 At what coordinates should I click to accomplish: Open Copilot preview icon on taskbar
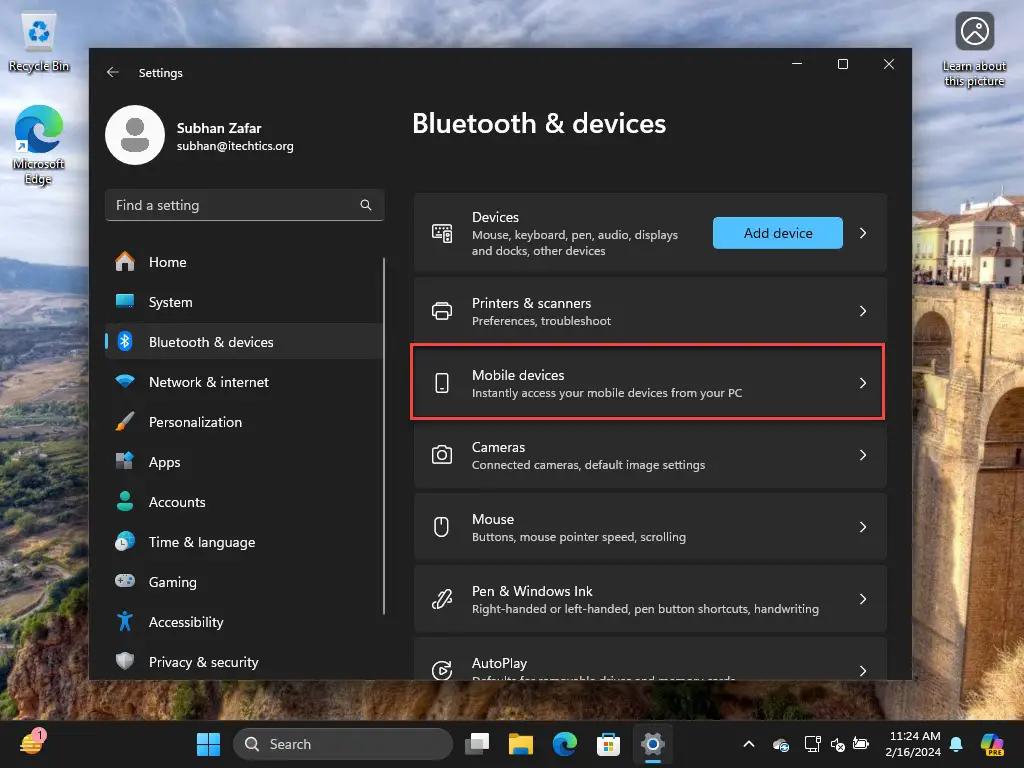[x=992, y=744]
